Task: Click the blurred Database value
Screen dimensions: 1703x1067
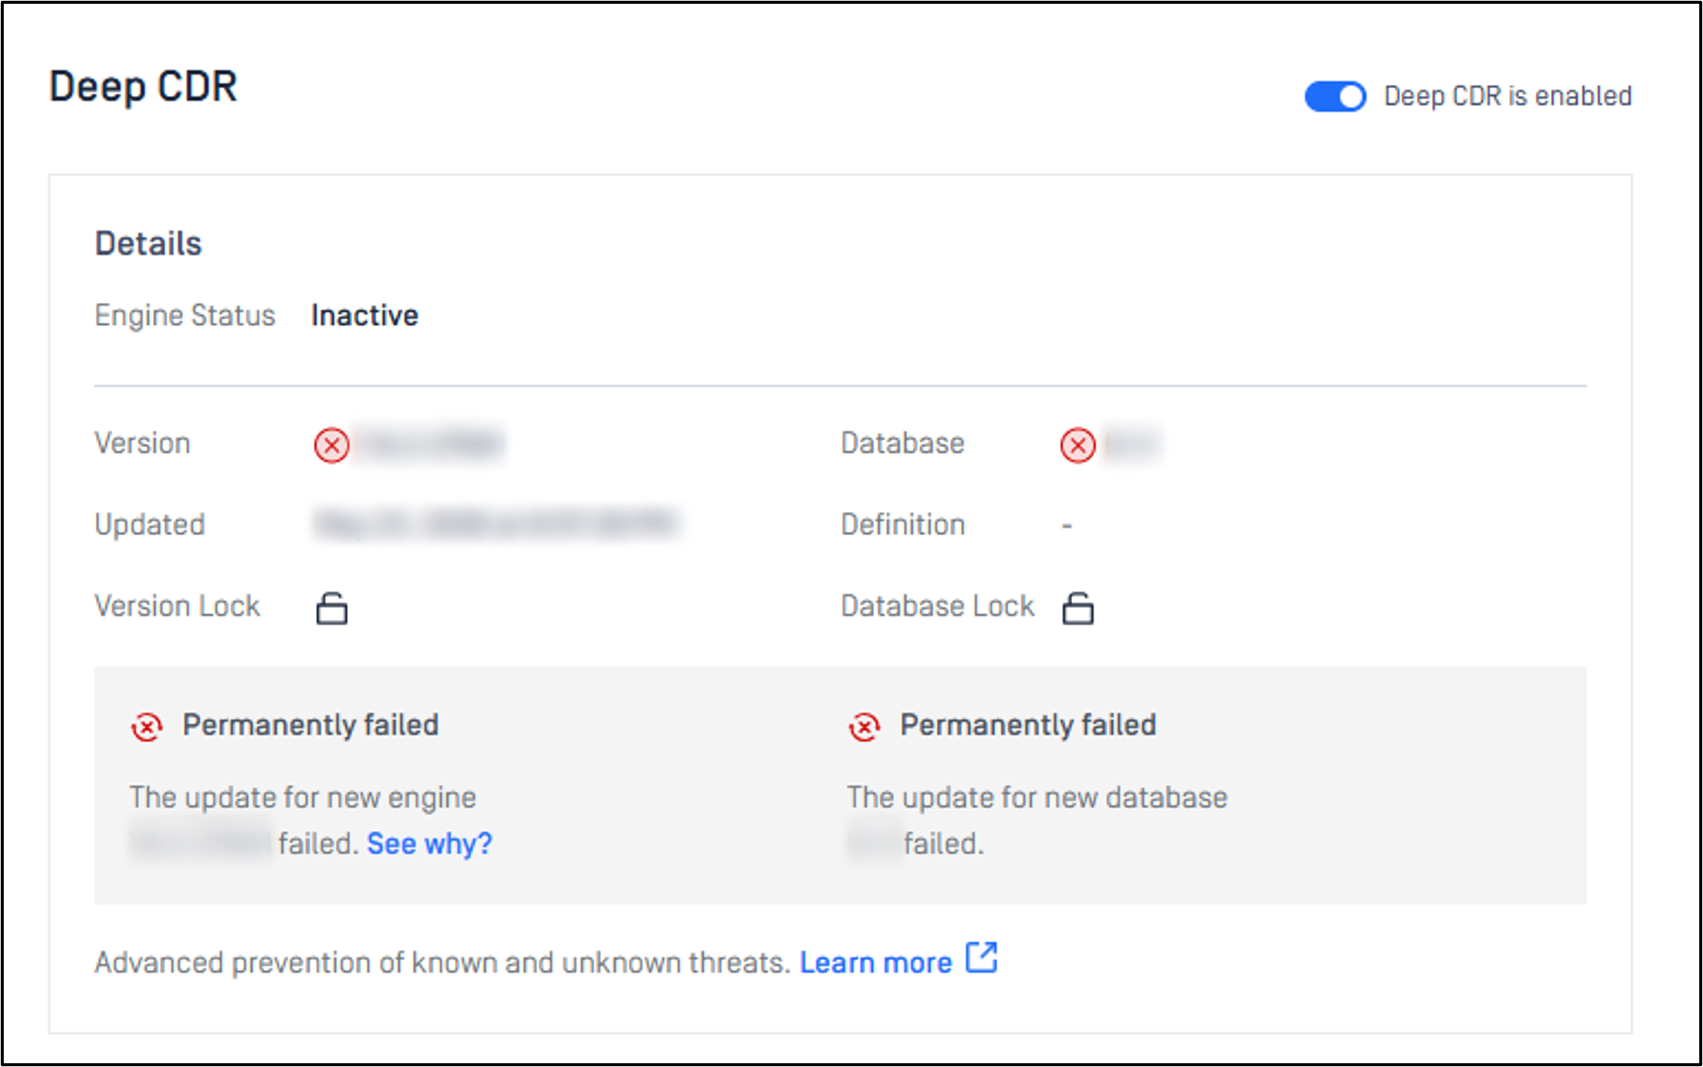Action: (x=1131, y=444)
